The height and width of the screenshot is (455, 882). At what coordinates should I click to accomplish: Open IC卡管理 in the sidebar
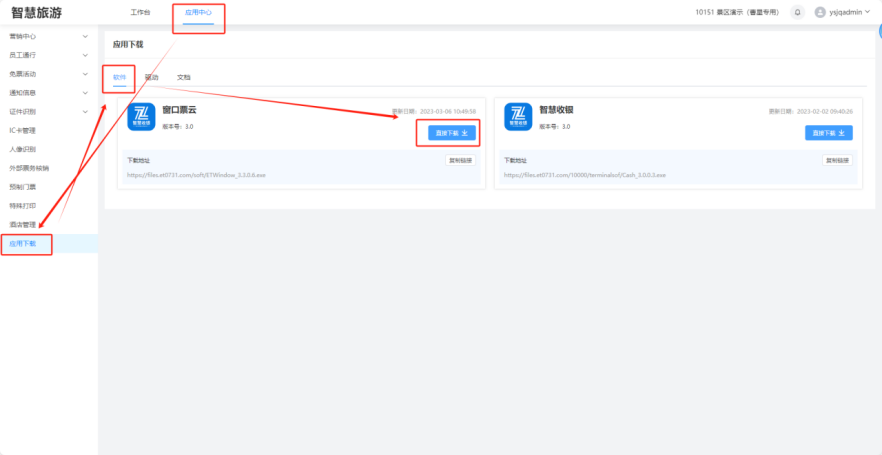[23, 130]
